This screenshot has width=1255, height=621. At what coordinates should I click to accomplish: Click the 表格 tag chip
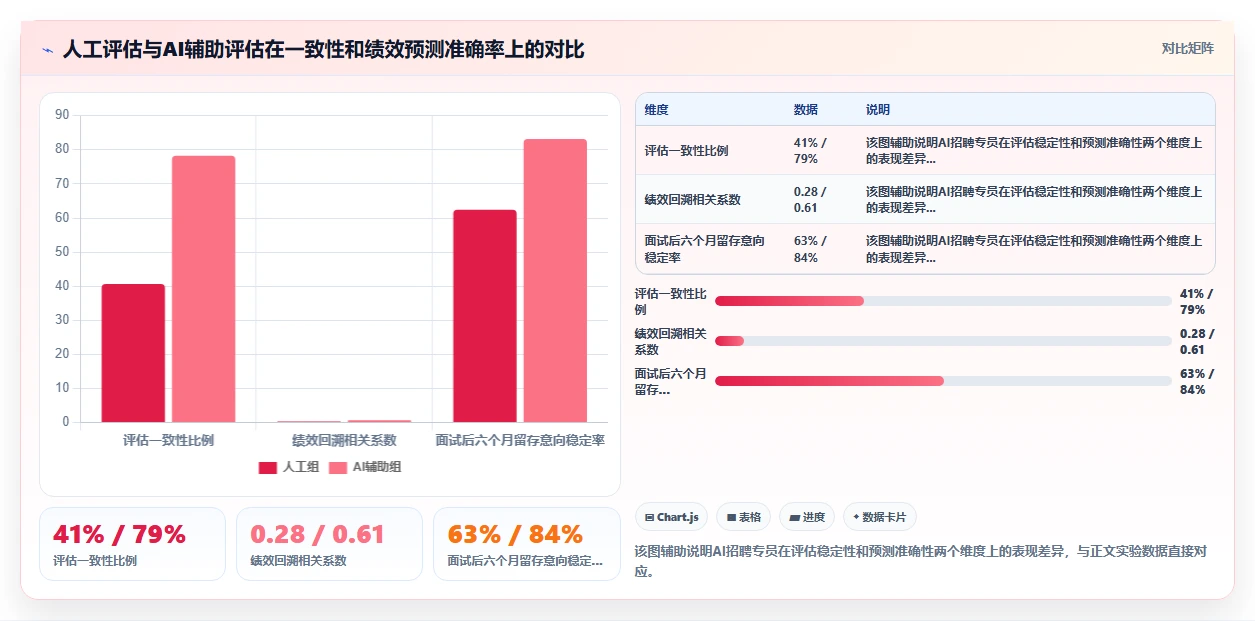click(x=743, y=517)
